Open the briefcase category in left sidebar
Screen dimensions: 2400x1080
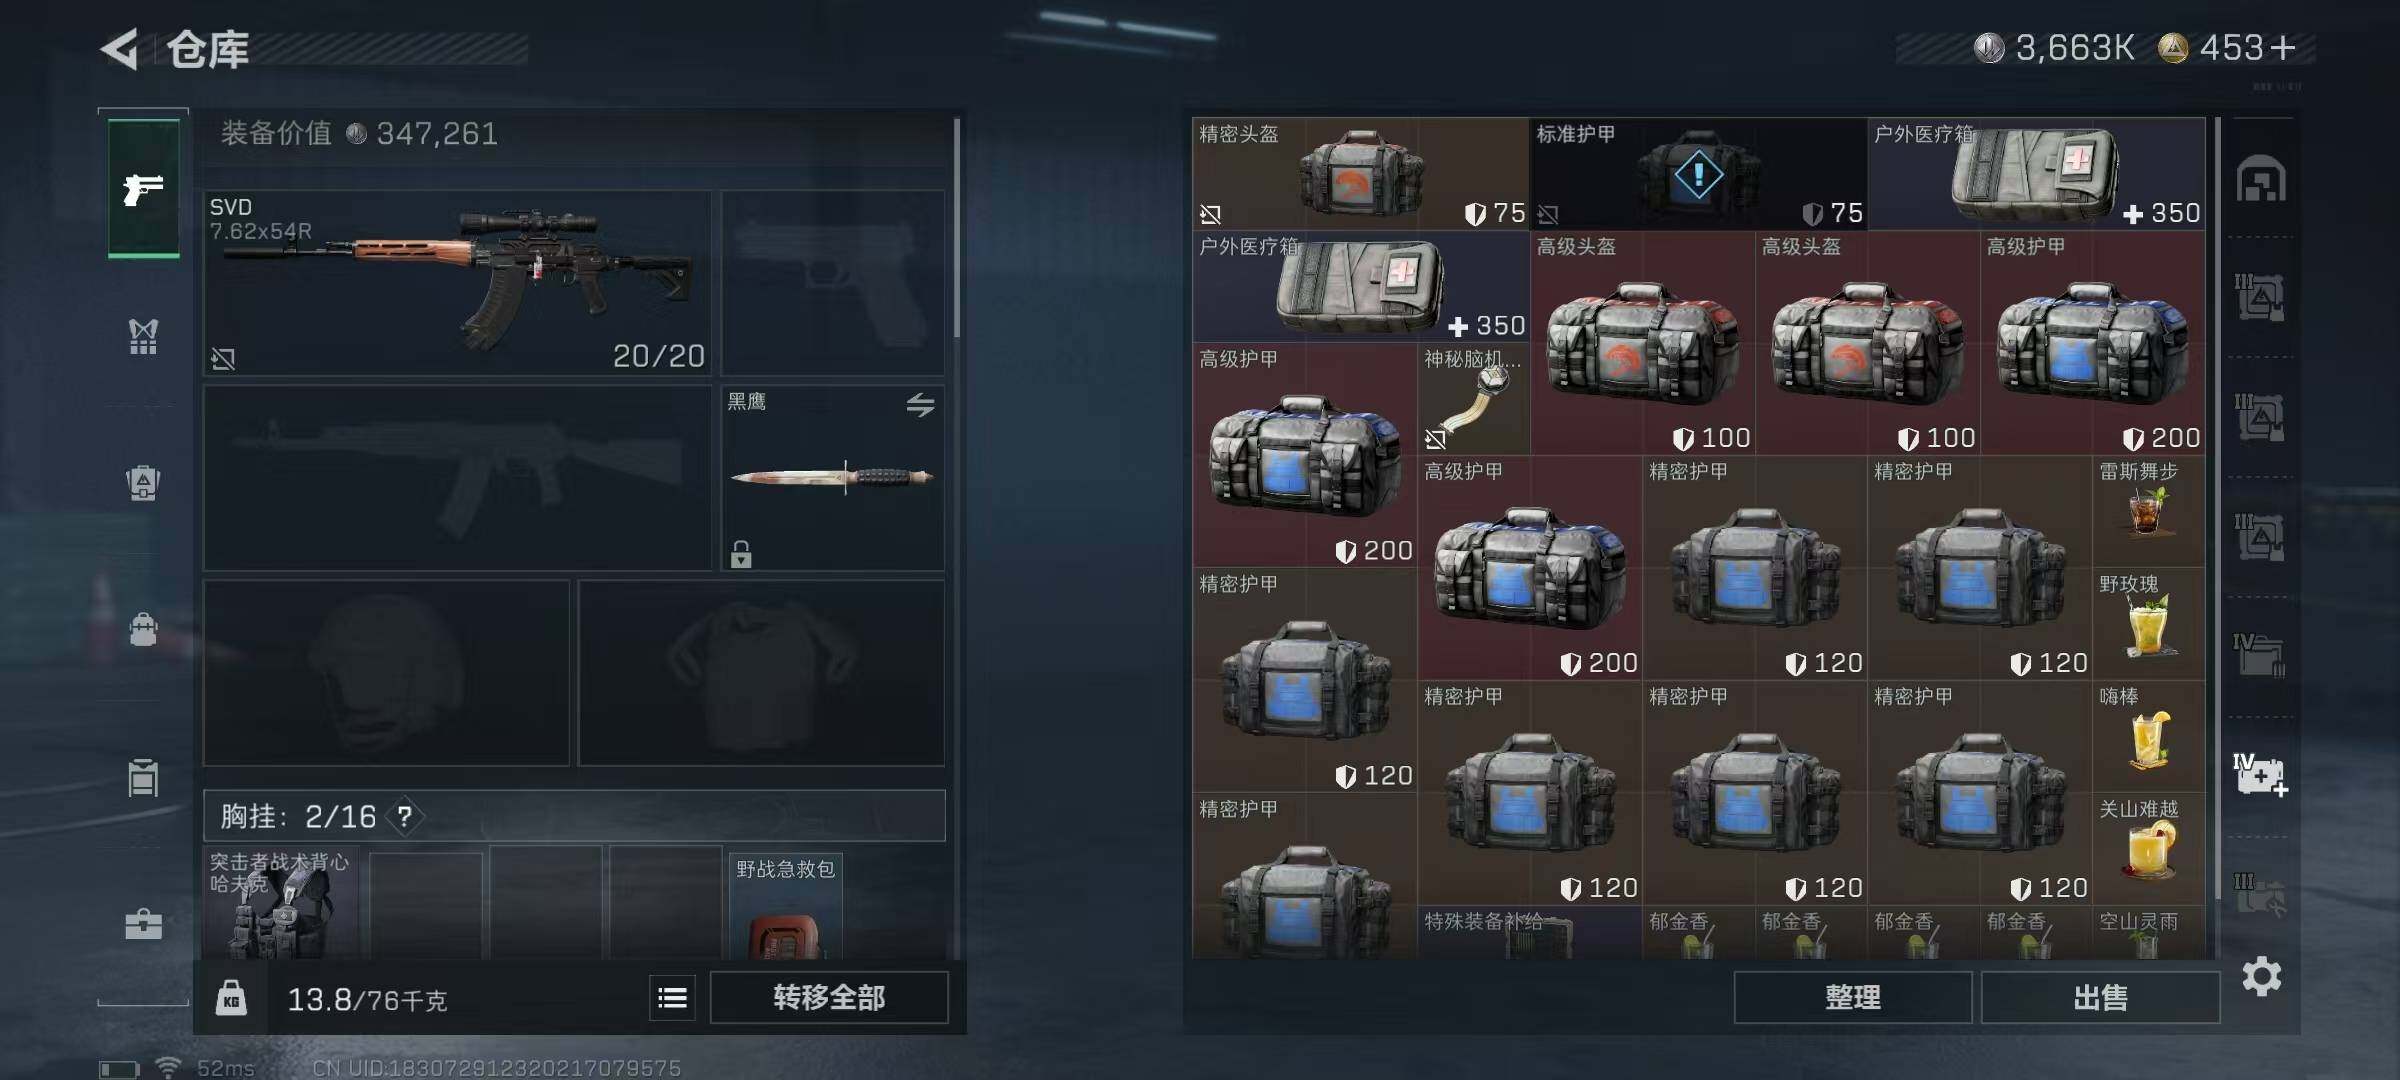(x=143, y=924)
